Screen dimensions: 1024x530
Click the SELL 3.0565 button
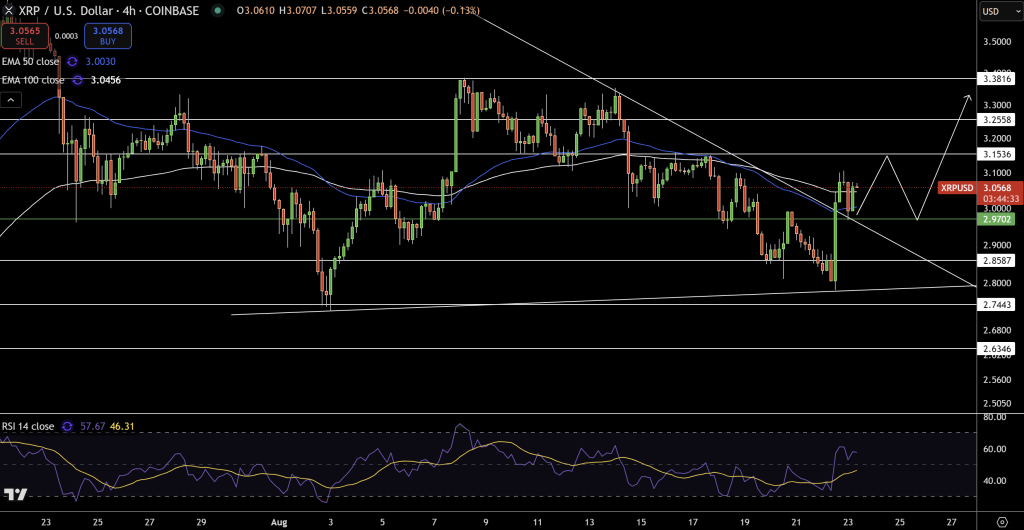click(24, 36)
